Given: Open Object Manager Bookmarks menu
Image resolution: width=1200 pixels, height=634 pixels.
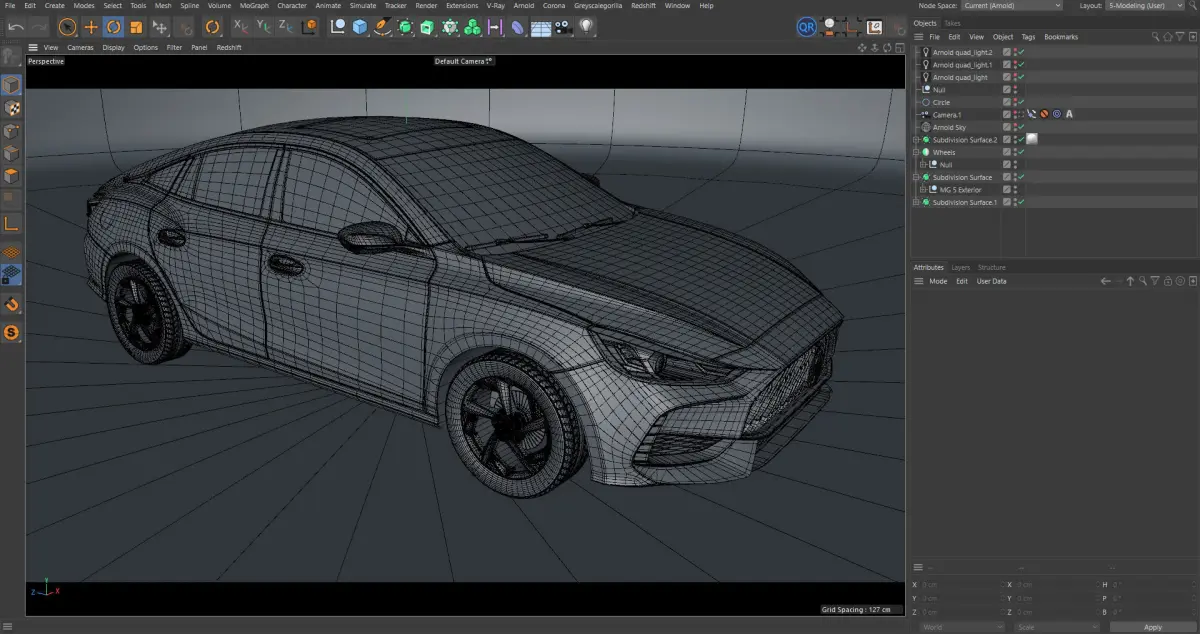Looking at the screenshot, I should (x=1061, y=37).
